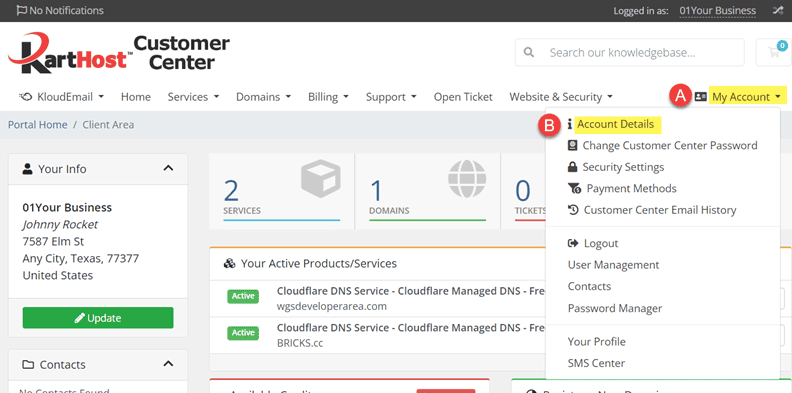The image size is (792, 393).
Task: Click the KloudEmail cloud icon
Action: coord(26,96)
